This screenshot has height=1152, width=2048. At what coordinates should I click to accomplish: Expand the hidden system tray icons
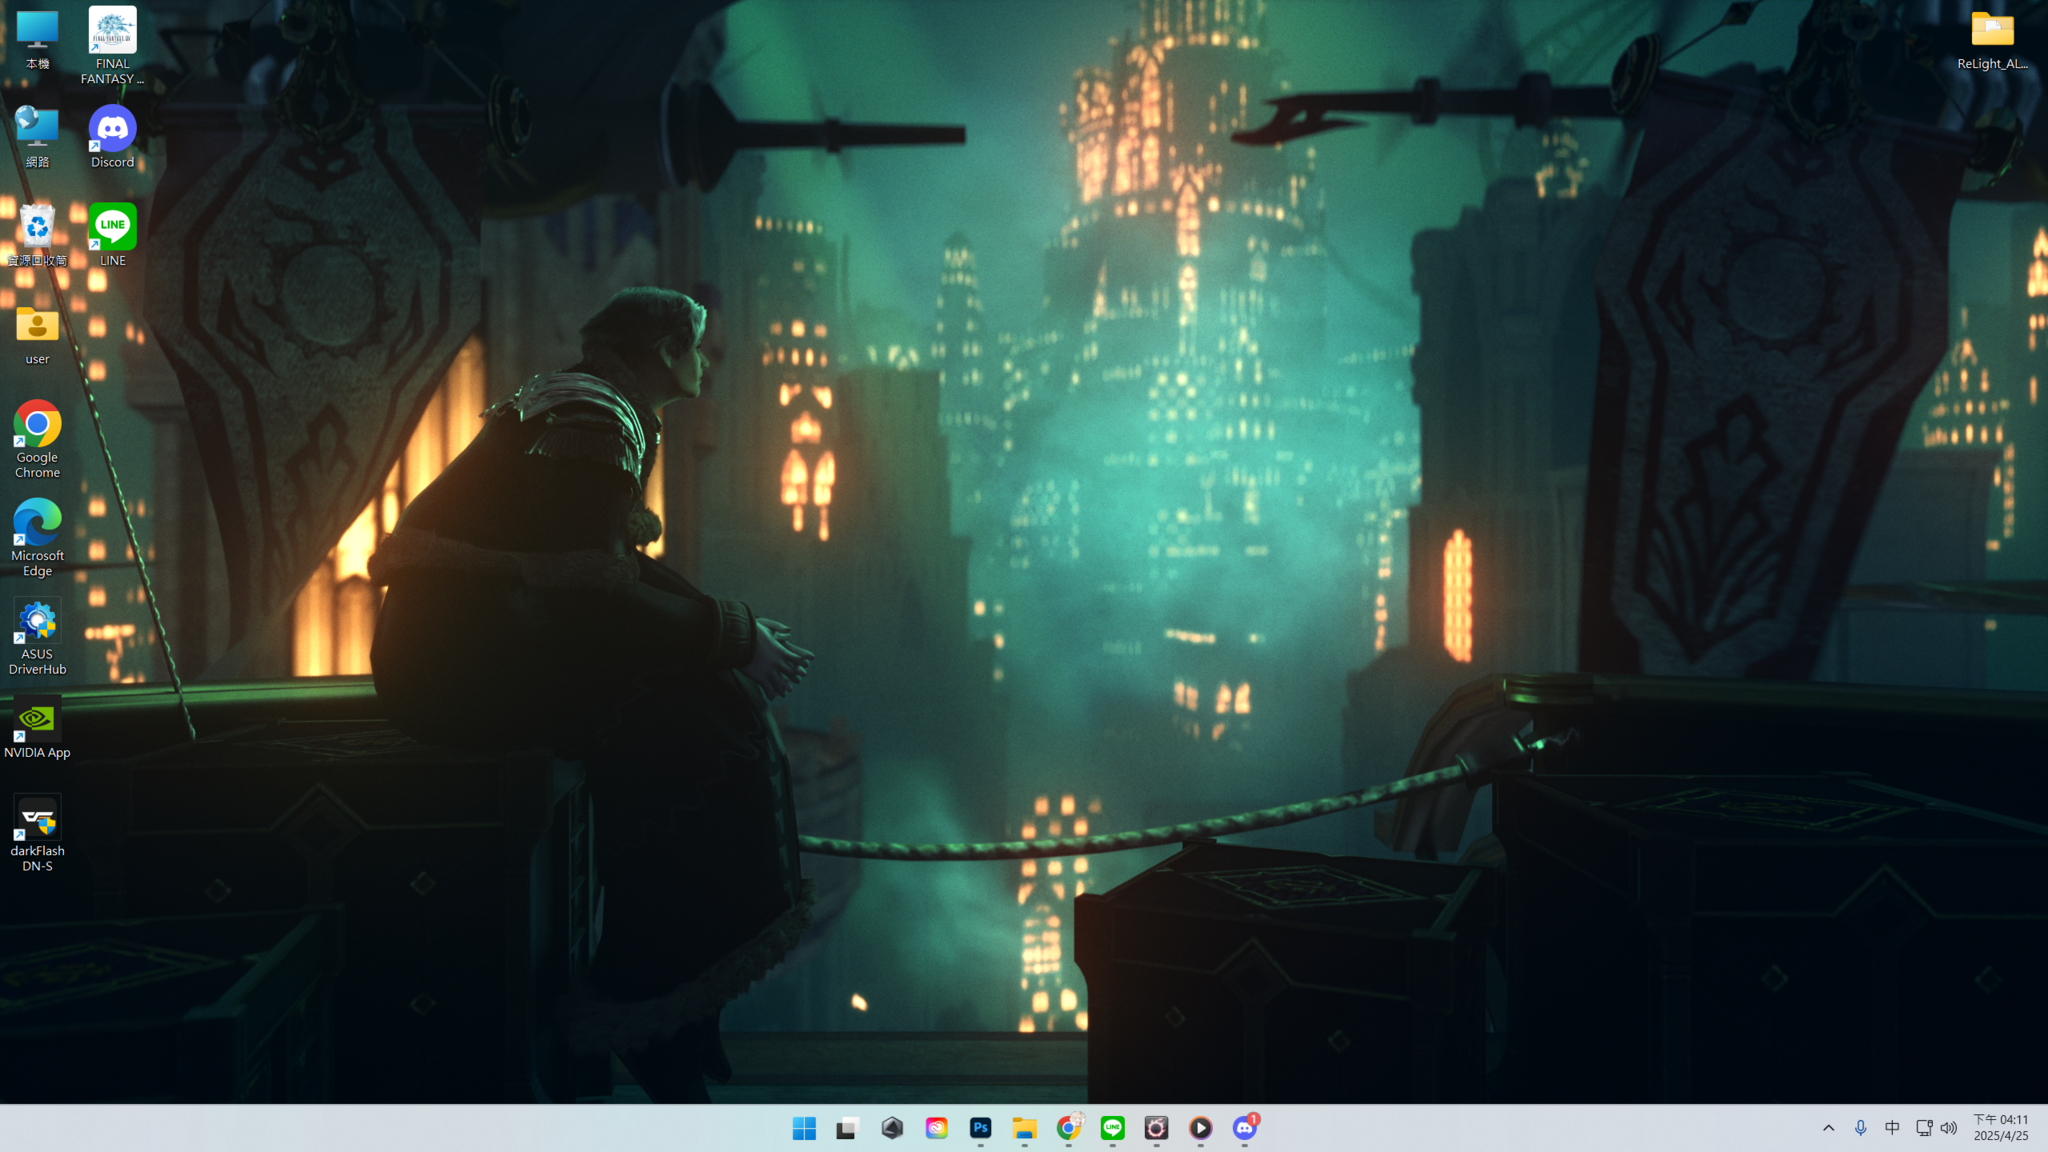(1828, 1128)
